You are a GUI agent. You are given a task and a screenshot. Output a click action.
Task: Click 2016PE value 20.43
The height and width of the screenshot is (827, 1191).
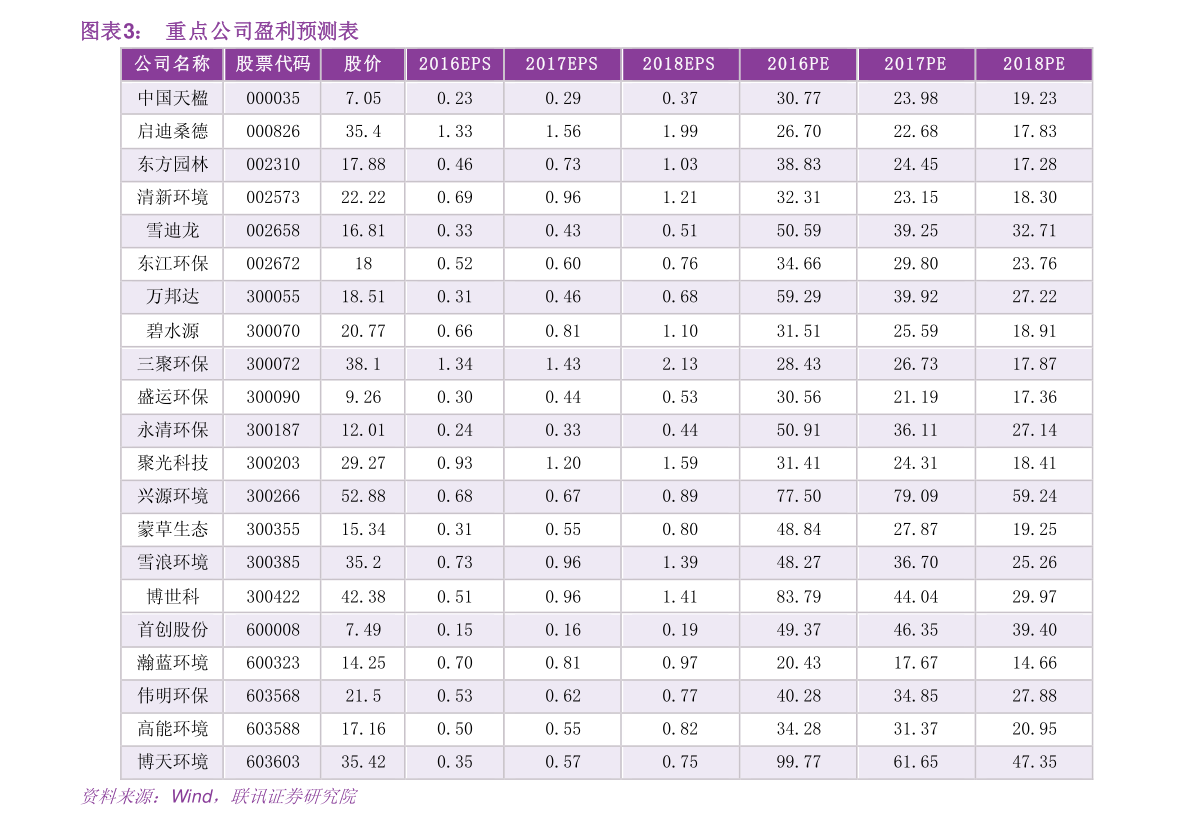(798, 663)
